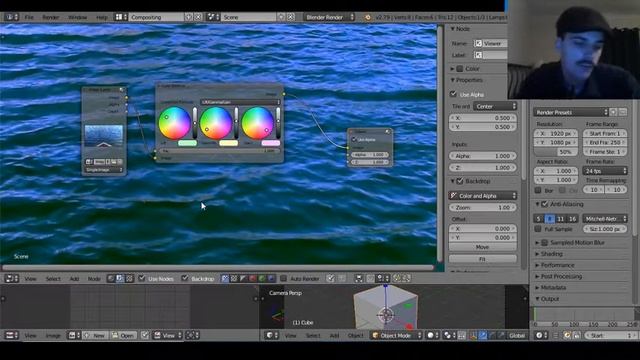Open the 24 fps frame rate dropdown

click(605, 171)
